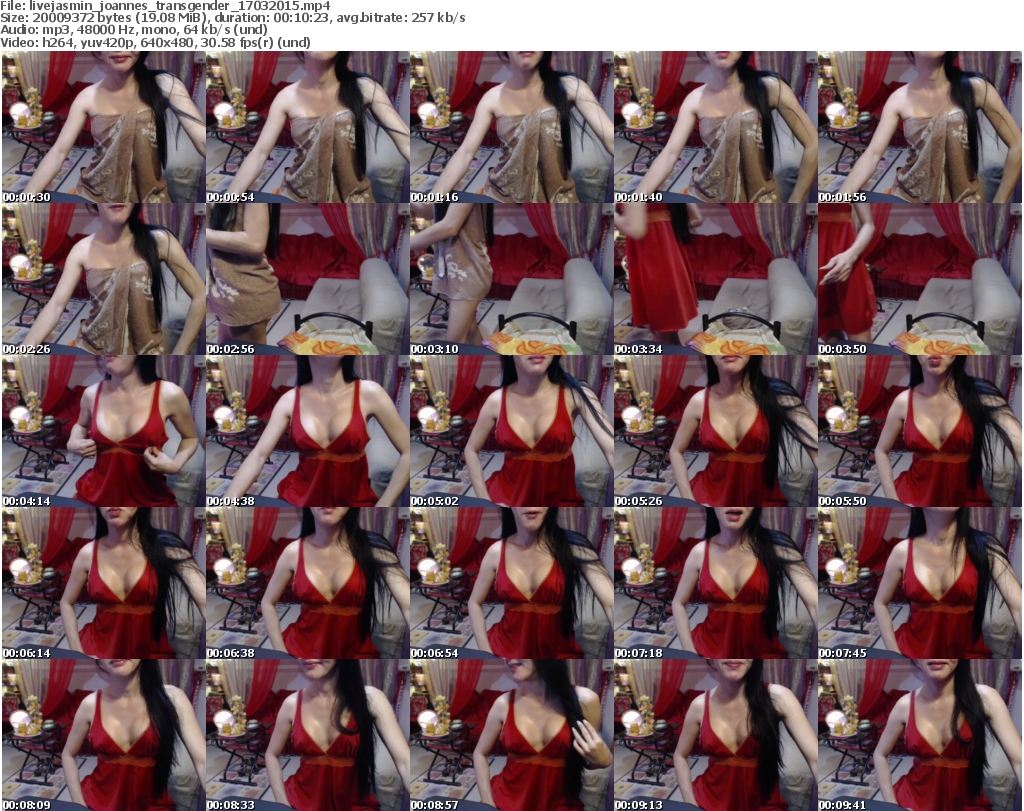Click the Audio info line in header
This screenshot has width=1024, height=811.
point(144,30)
